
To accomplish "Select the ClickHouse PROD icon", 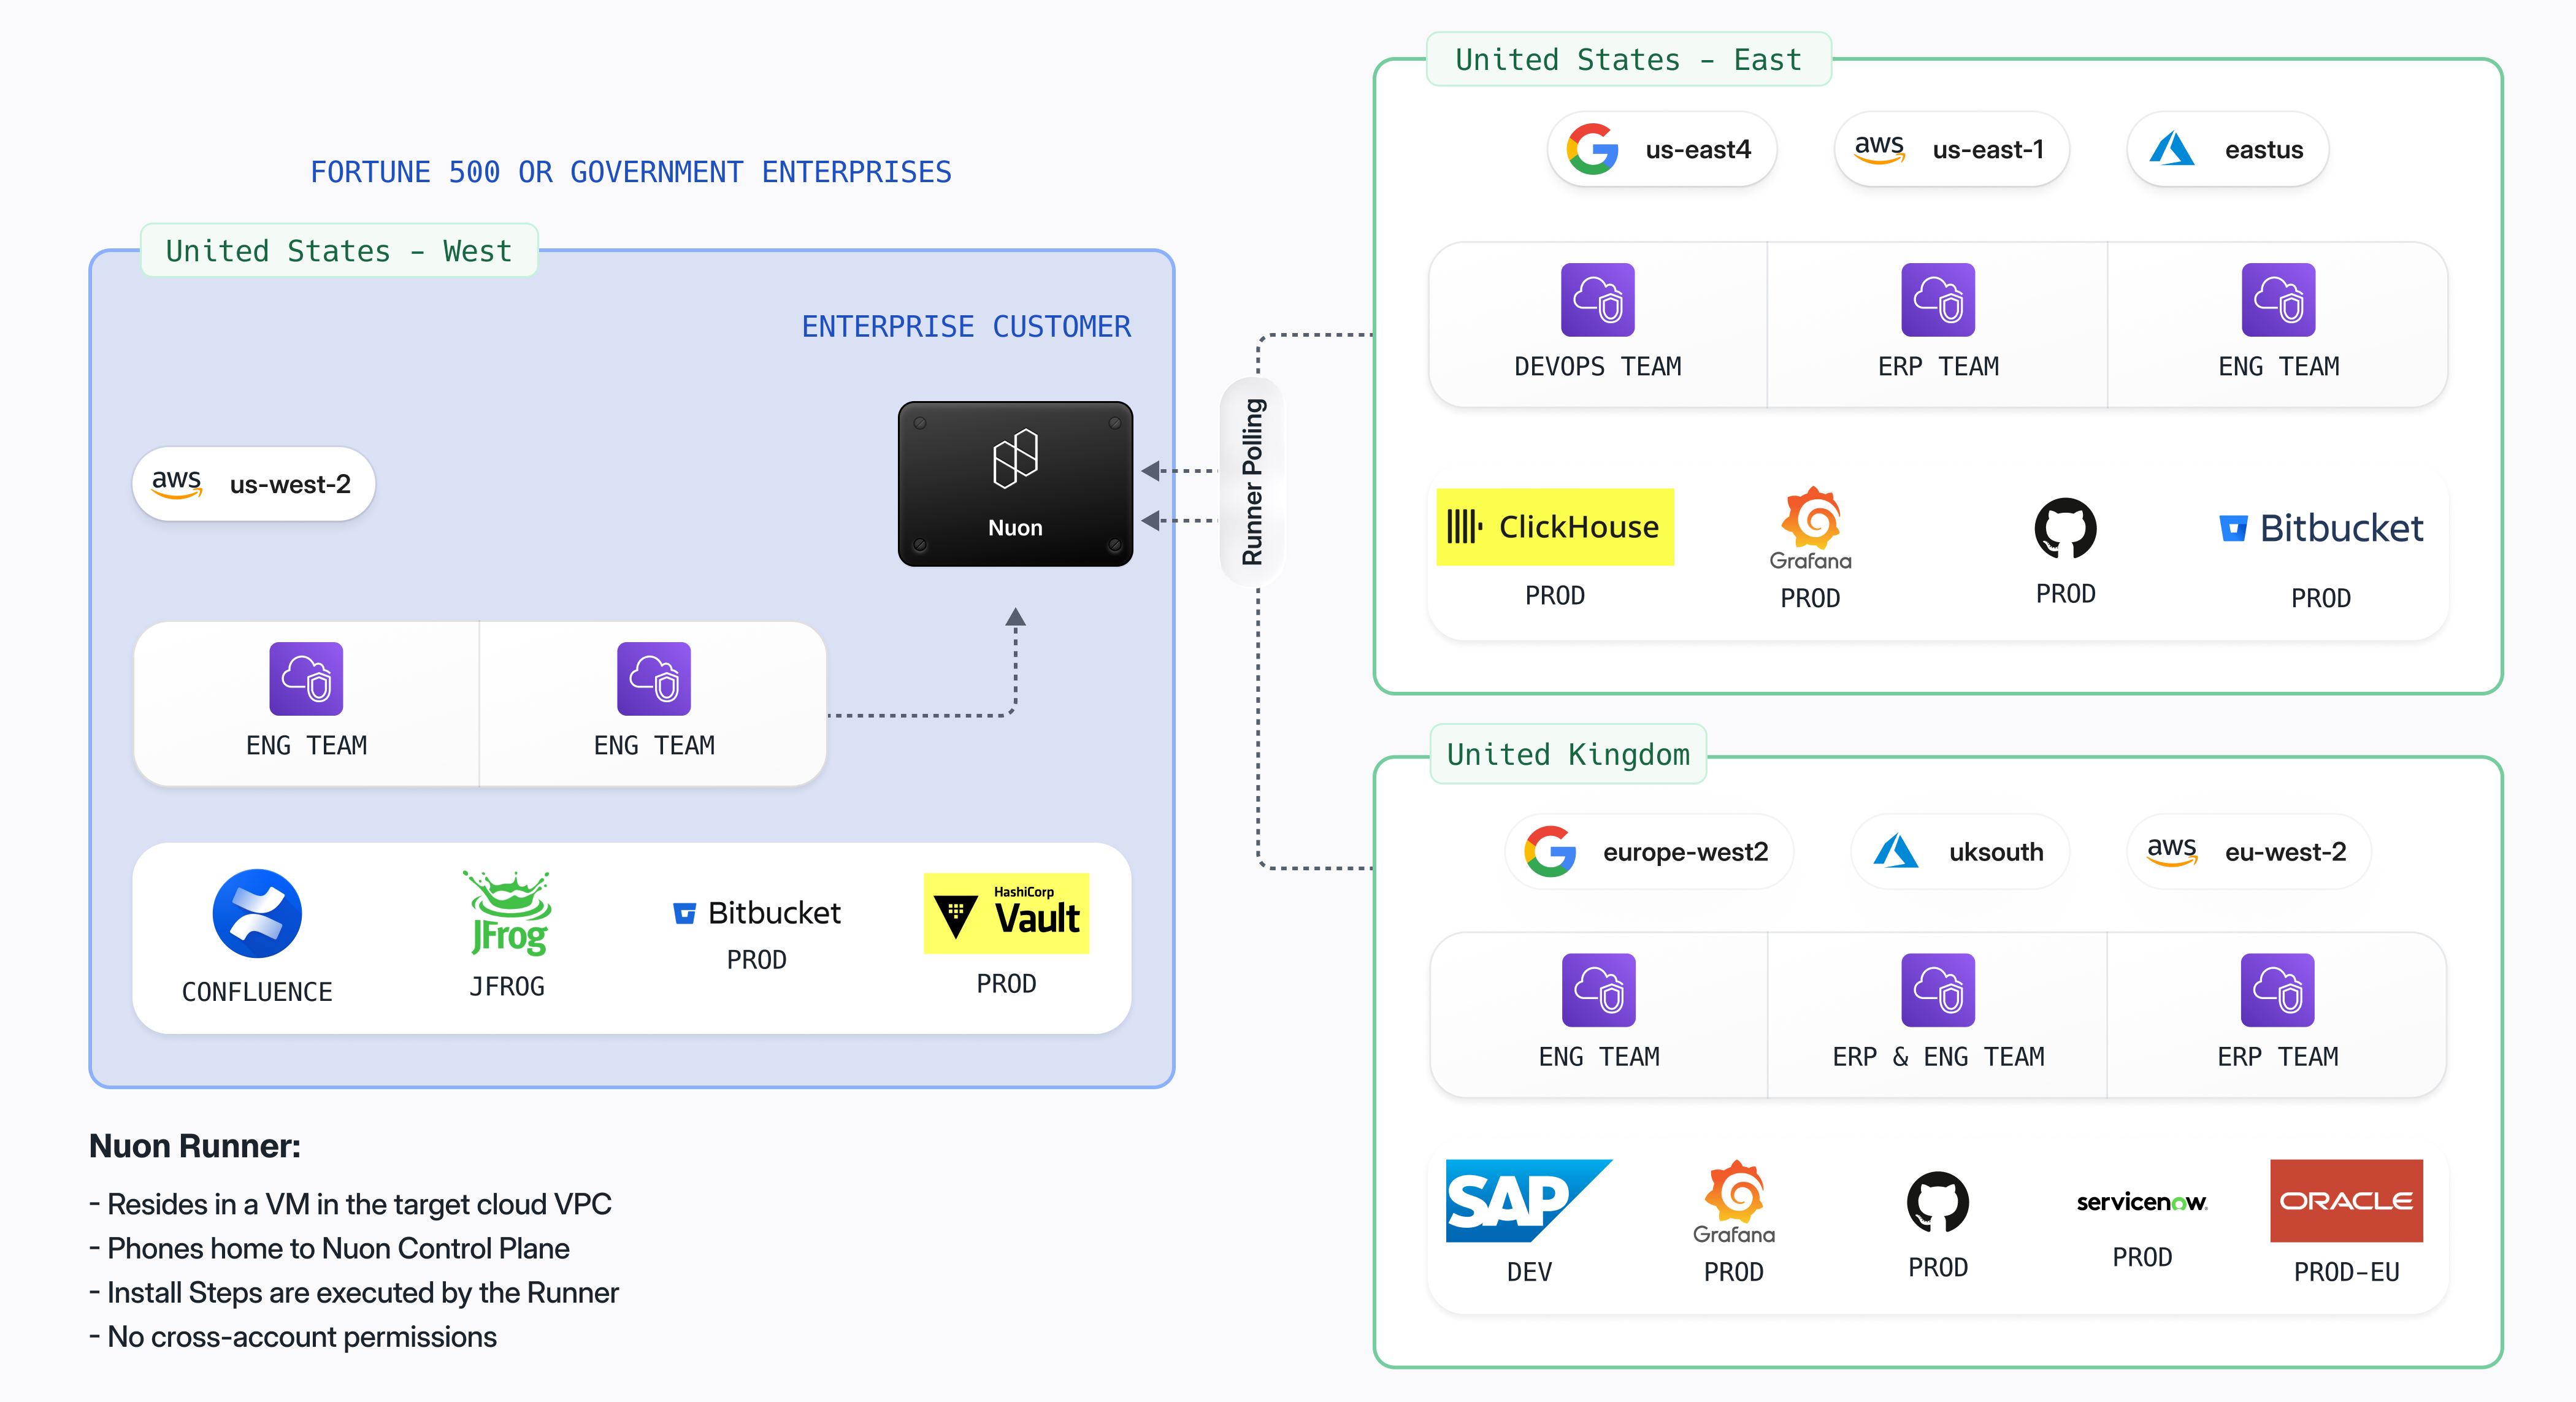I will (1554, 526).
